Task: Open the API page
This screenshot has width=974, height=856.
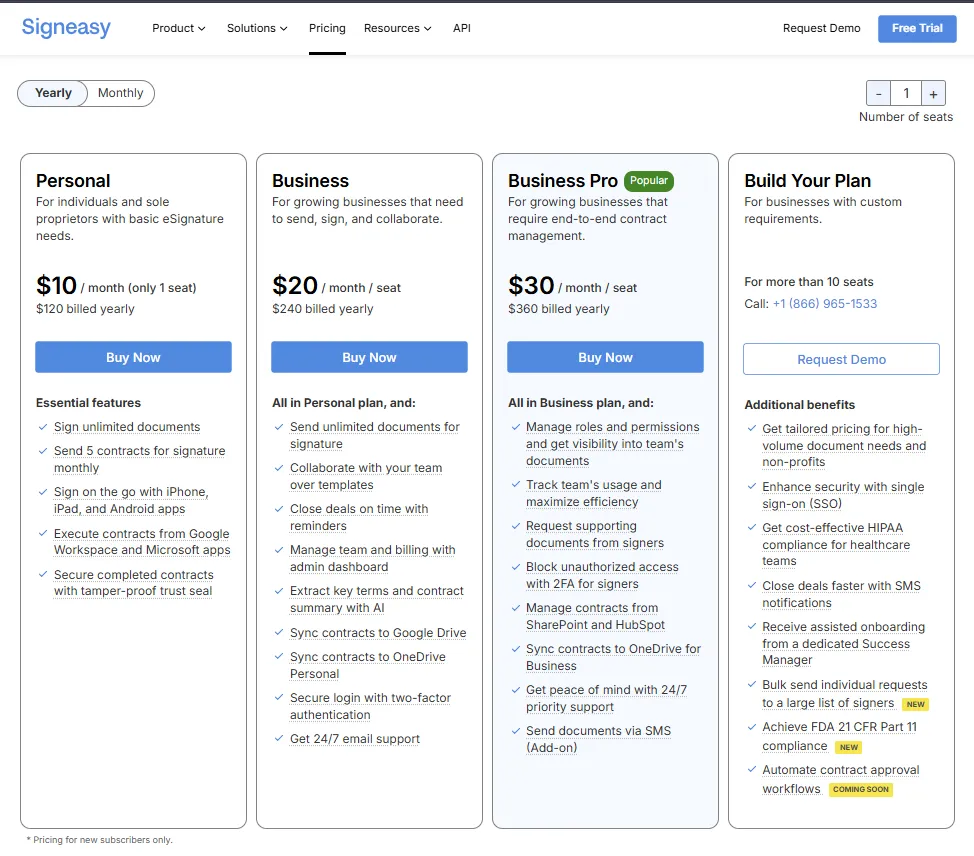Action: coord(461,28)
